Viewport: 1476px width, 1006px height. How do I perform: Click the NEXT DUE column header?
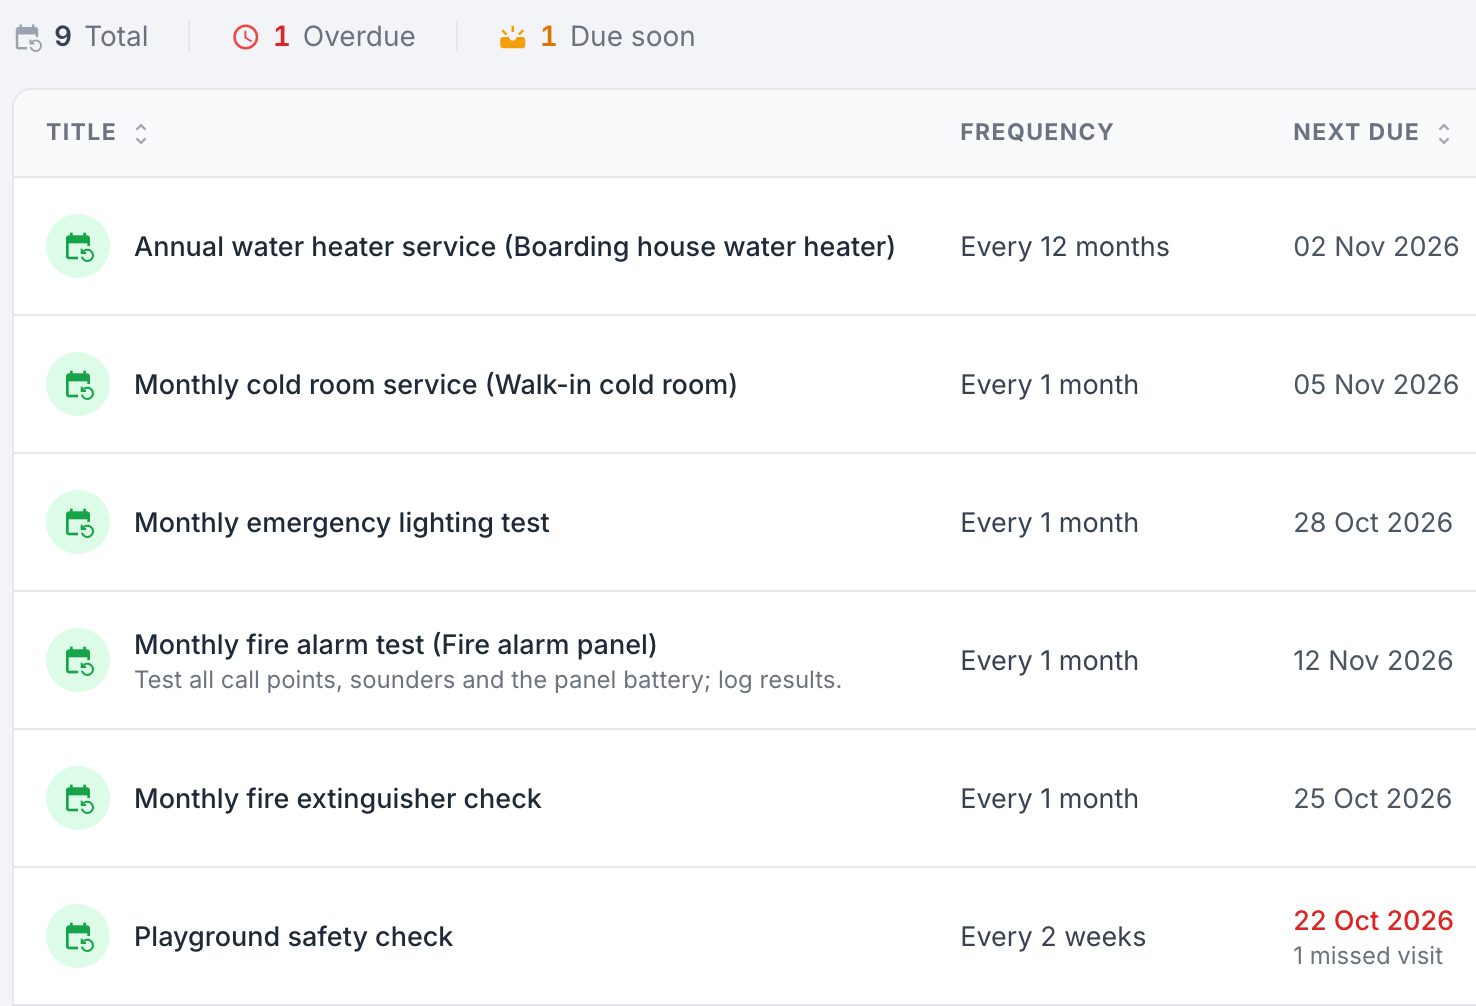[x=1356, y=132]
